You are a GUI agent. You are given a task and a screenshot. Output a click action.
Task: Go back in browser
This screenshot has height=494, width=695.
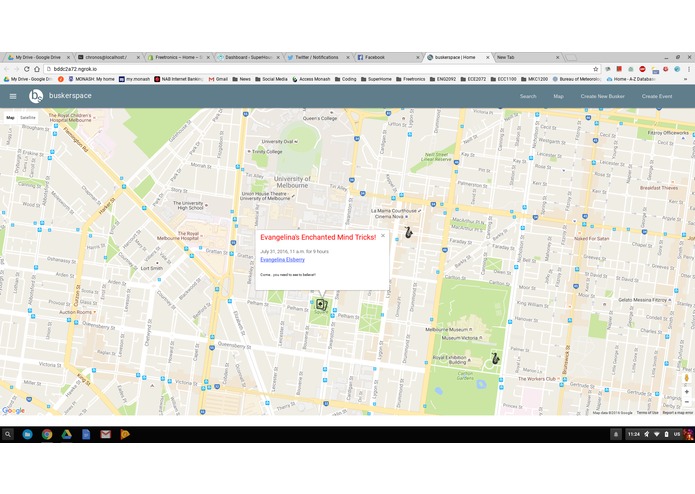click(6, 69)
